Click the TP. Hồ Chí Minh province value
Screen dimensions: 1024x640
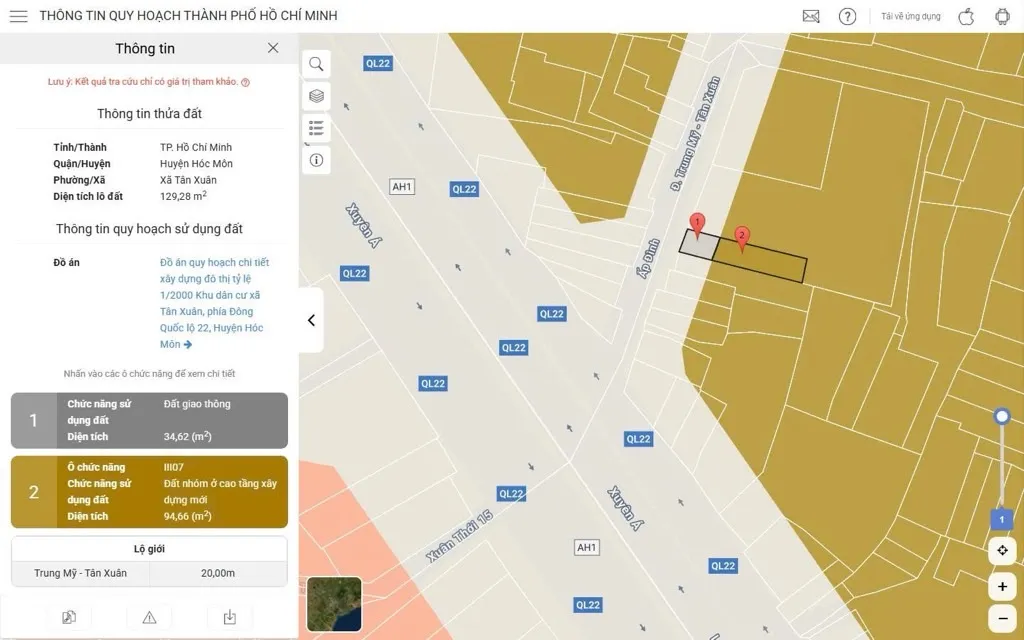point(196,148)
